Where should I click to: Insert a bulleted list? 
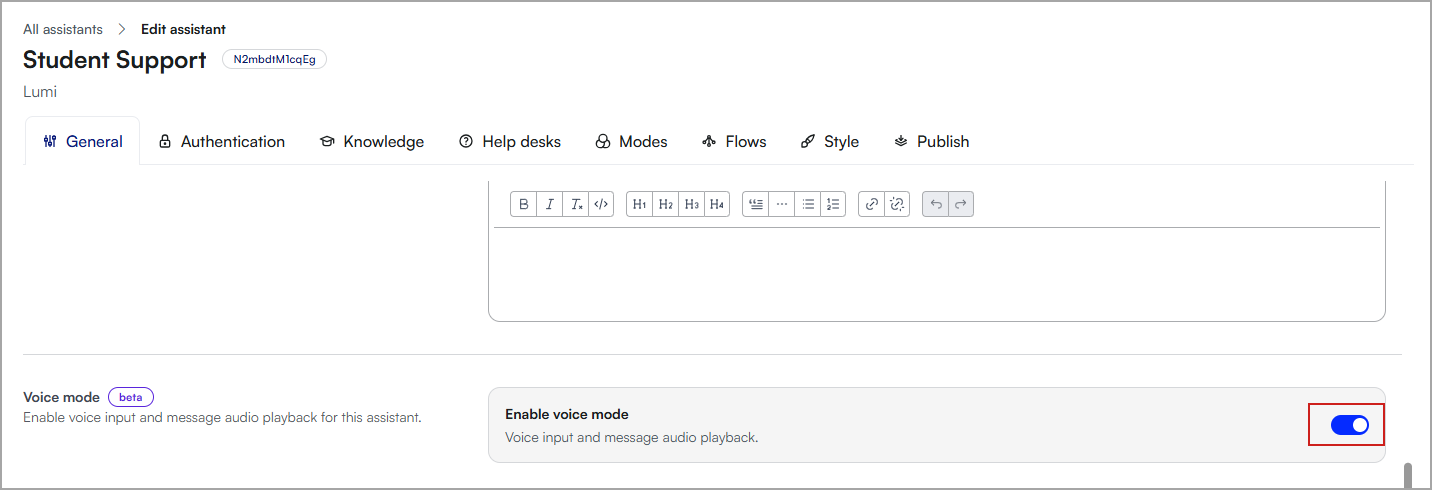[808, 204]
